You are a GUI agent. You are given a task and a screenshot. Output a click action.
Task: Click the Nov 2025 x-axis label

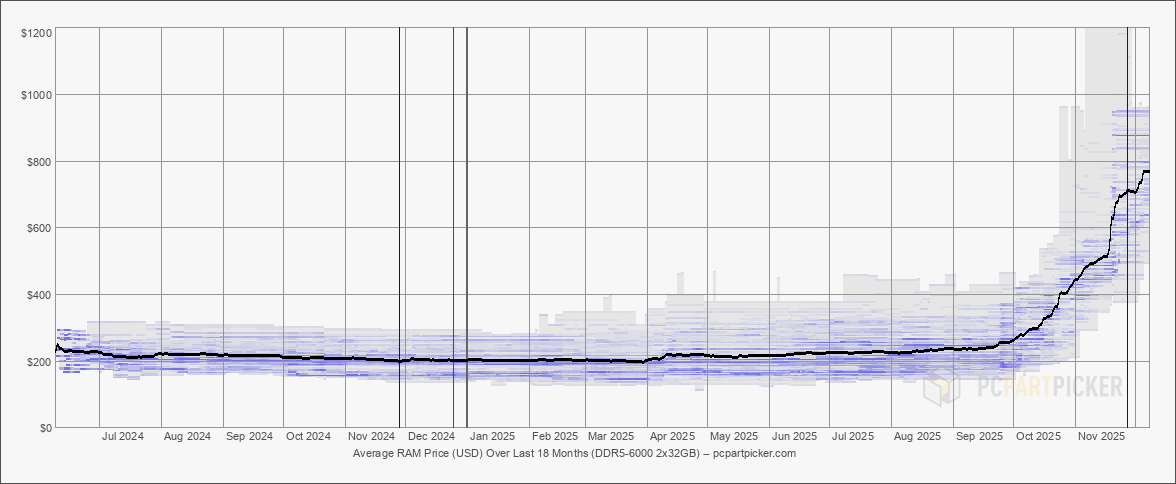pyautogui.click(x=1102, y=436)
